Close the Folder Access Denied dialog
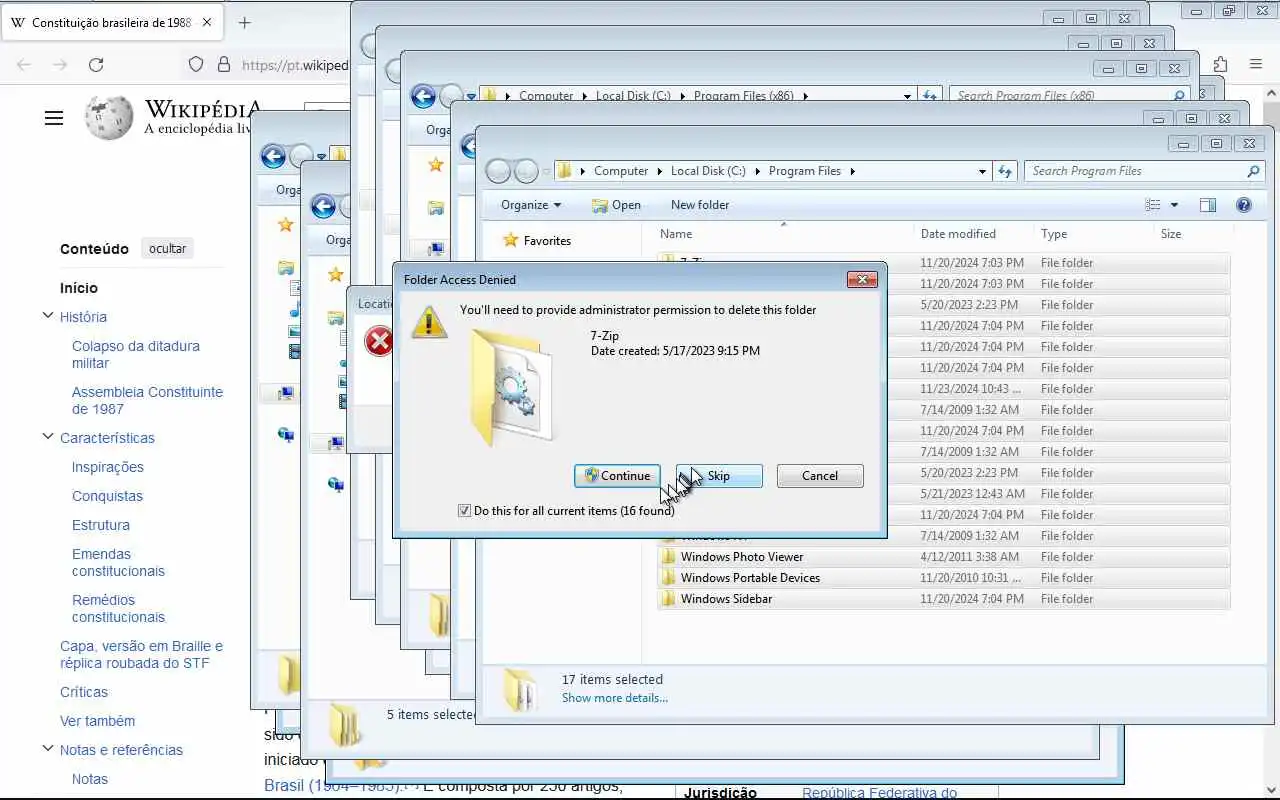The height and width of the screenshot is (800, 1280). point(862,280)
